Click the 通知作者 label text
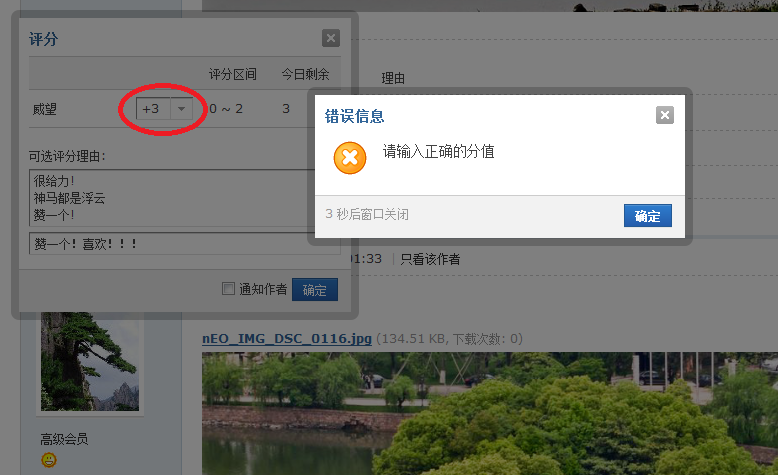 [263, 290]
